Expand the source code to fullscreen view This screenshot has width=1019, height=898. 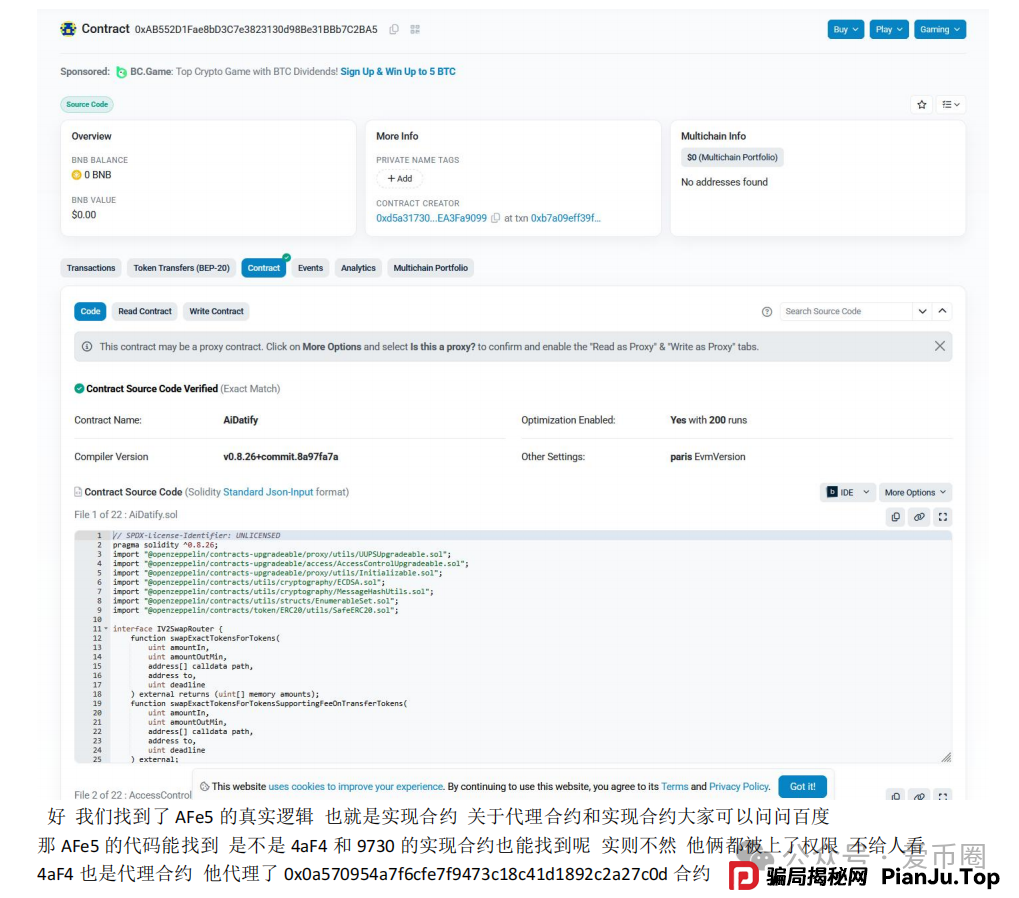(942, 517)
